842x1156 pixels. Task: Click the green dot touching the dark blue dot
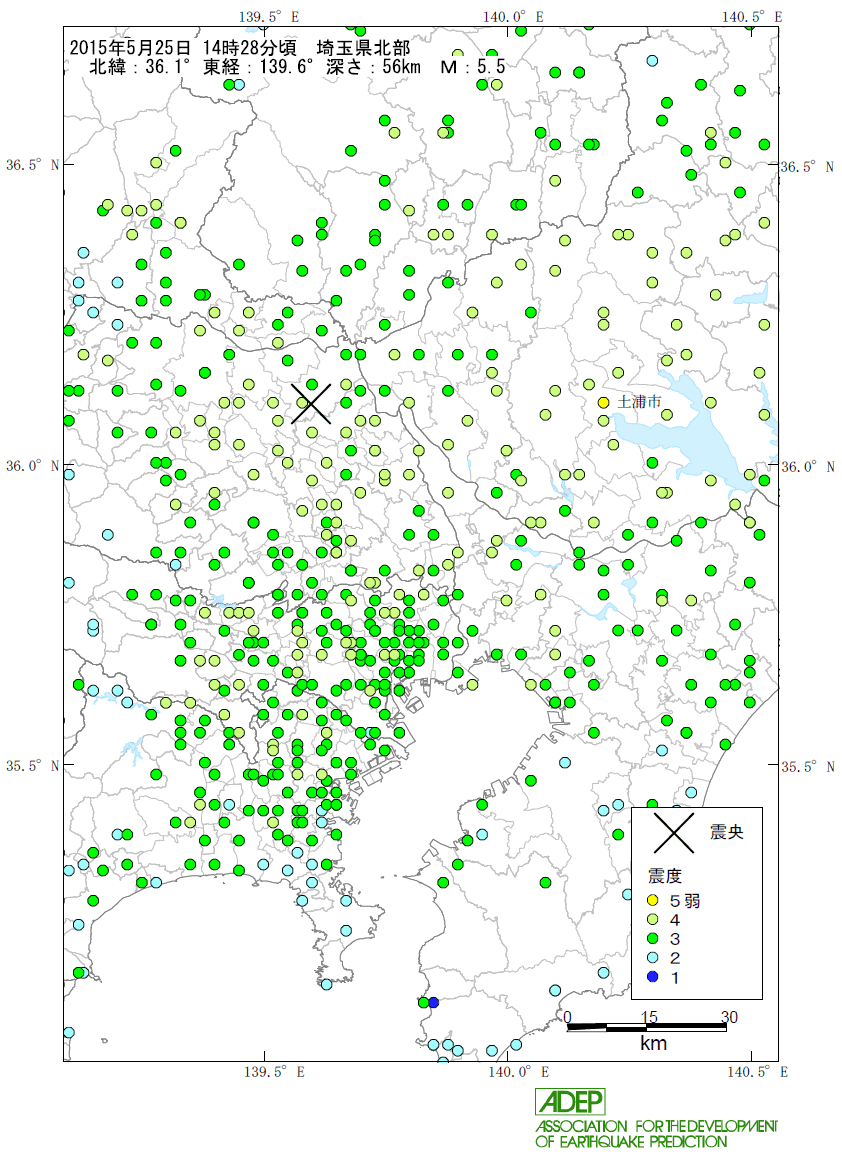coord(424,1002)
